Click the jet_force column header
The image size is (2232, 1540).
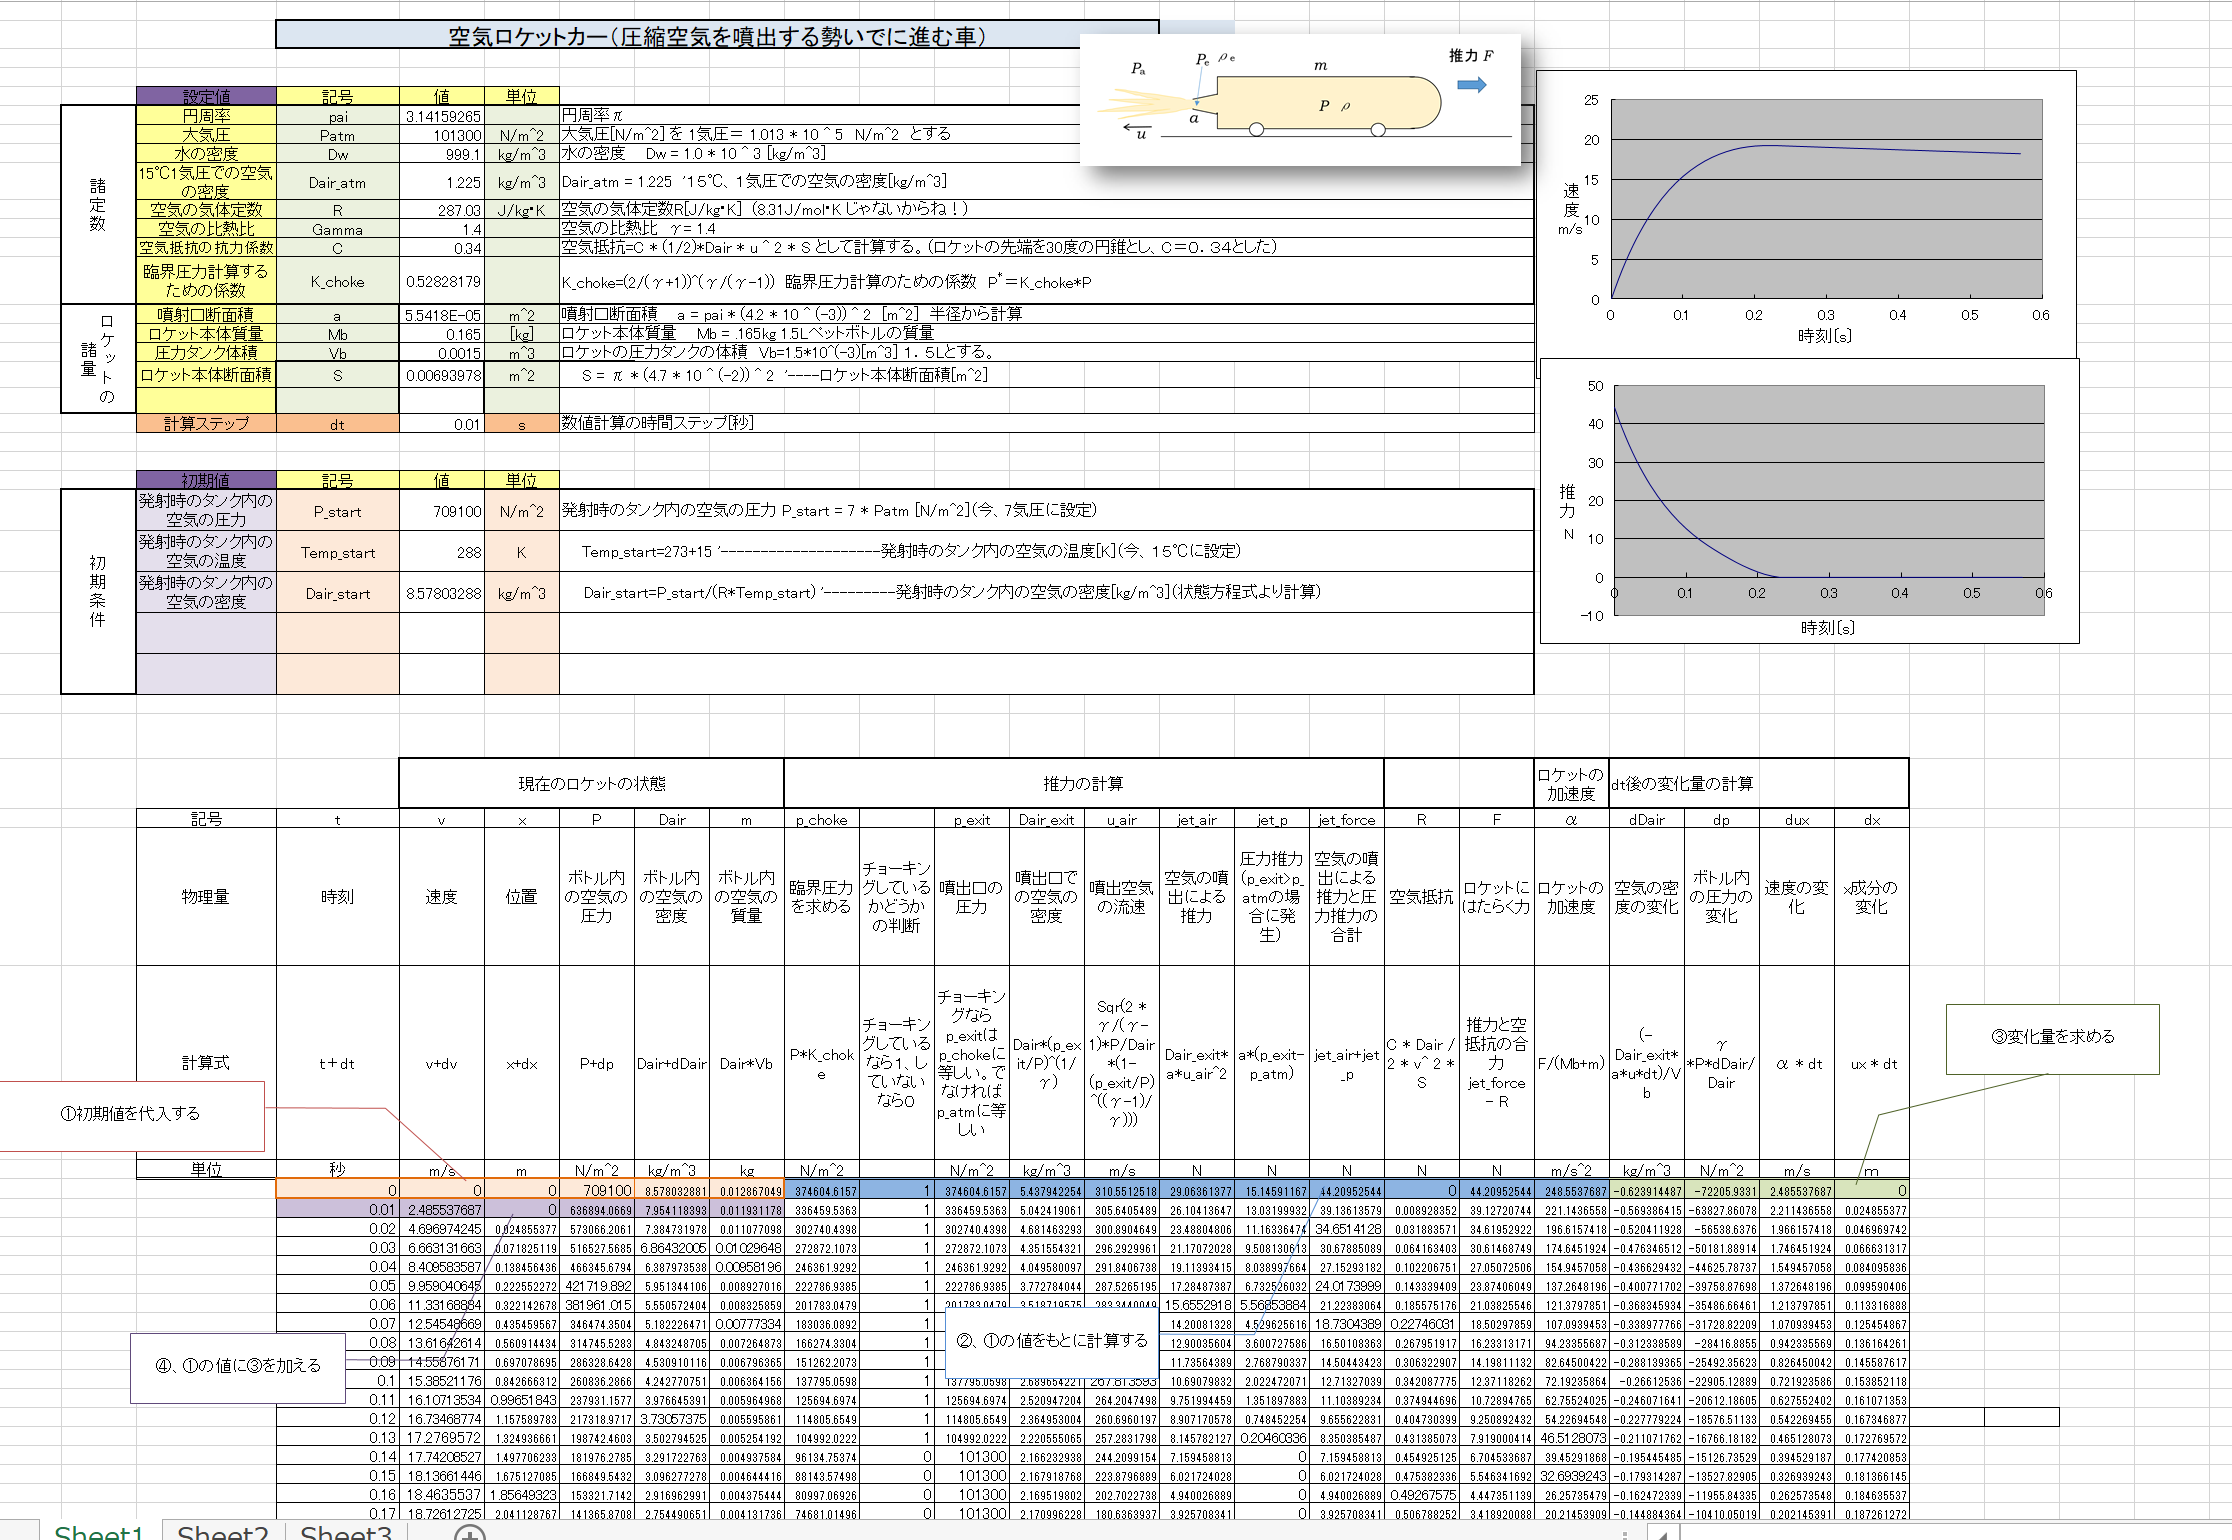coord(1347,820)
